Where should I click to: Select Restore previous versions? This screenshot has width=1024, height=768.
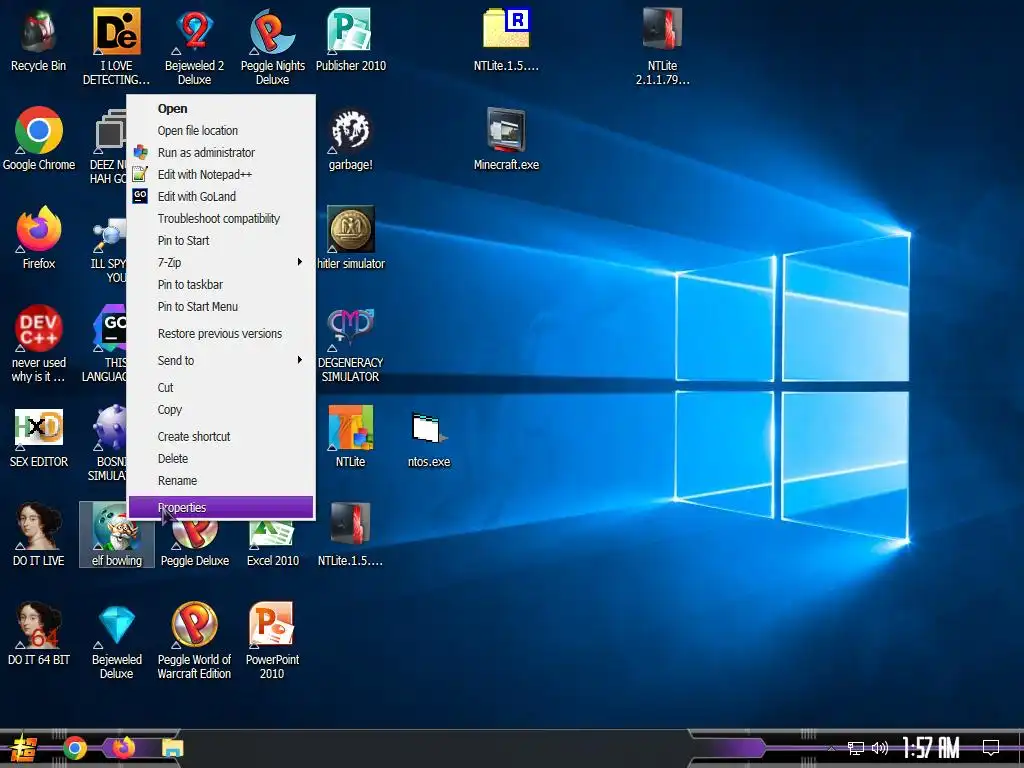[221, 334]
